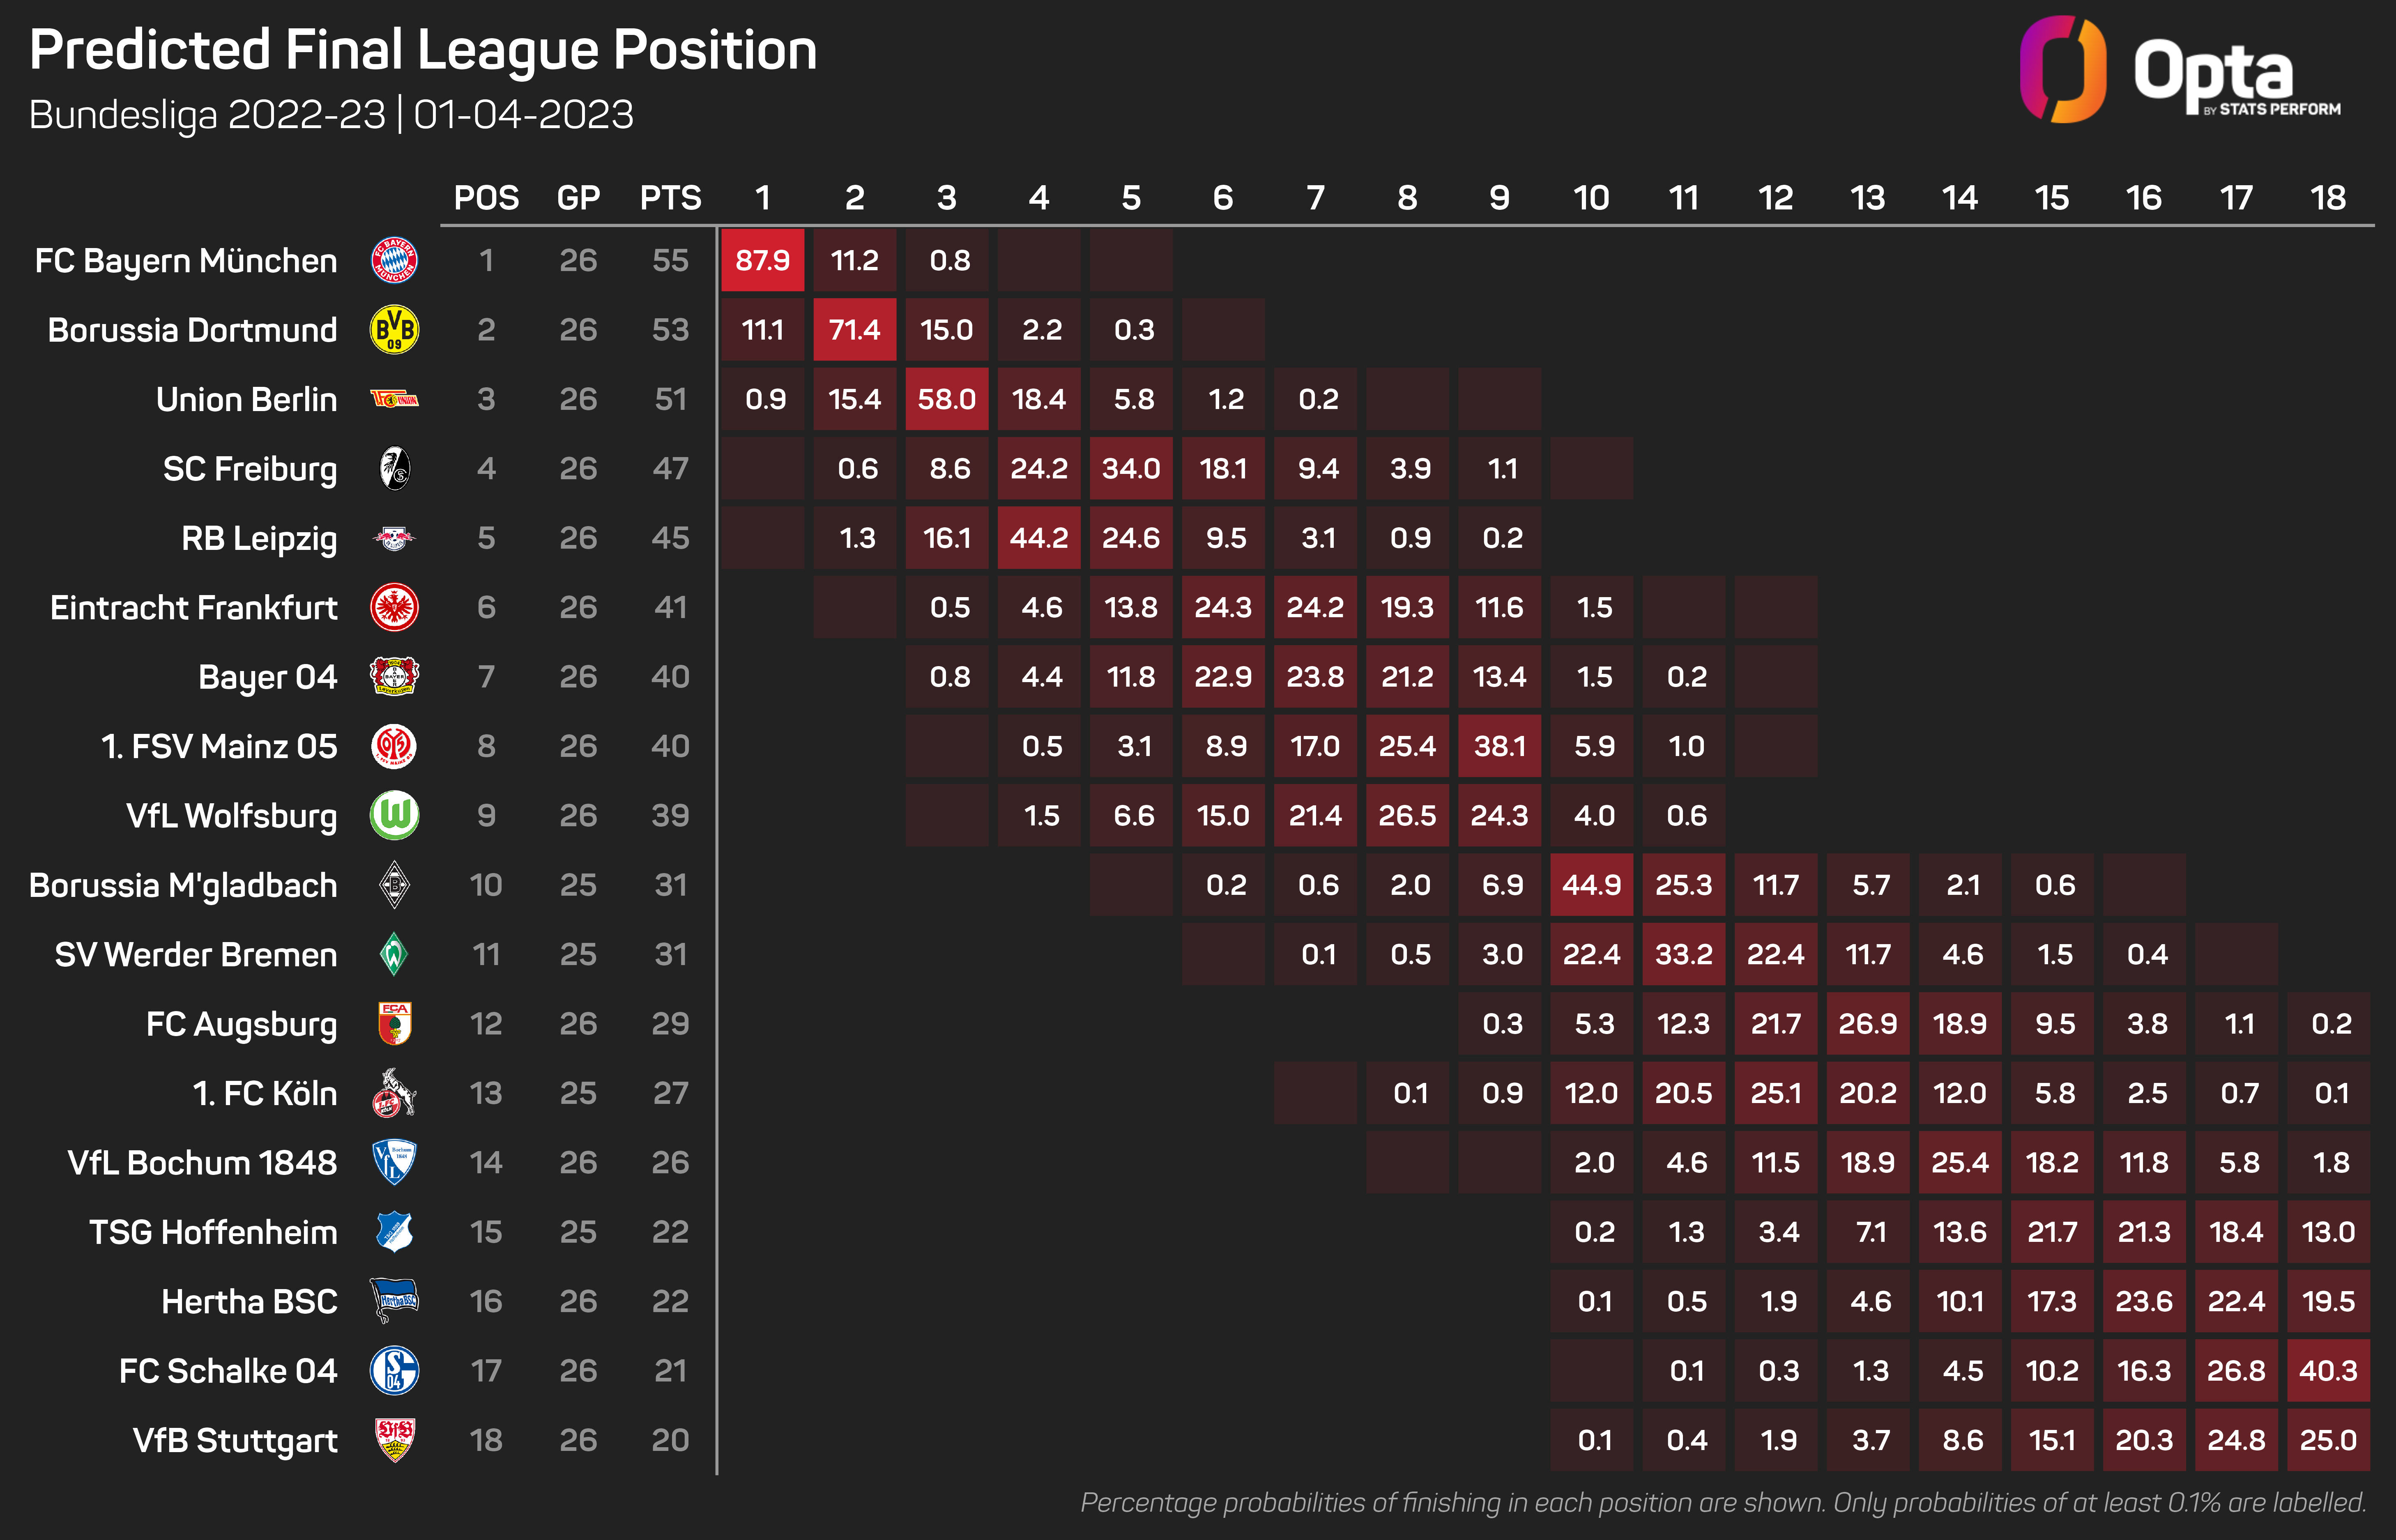2396x1540 pixels.
Task: Click the PTS column header
Action: click(x=670, y=198)
